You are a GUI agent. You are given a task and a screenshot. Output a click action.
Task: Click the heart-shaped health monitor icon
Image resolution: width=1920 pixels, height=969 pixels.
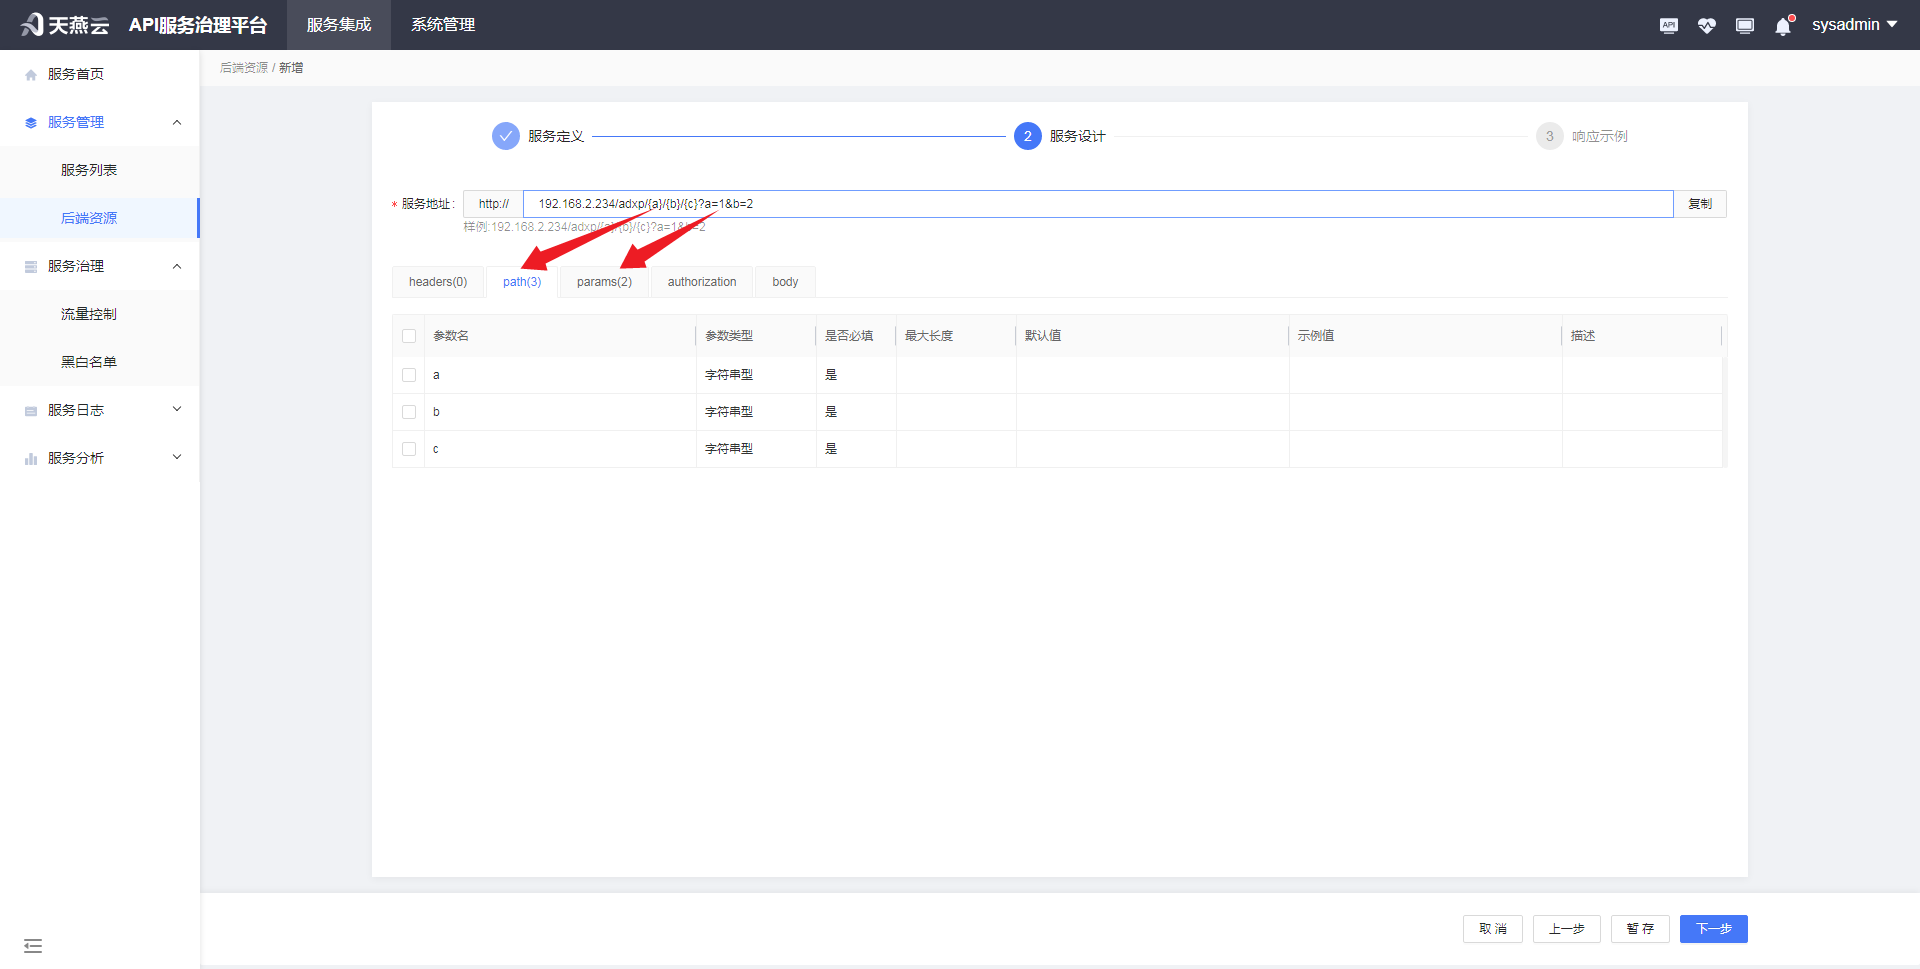click(1706, 25)
